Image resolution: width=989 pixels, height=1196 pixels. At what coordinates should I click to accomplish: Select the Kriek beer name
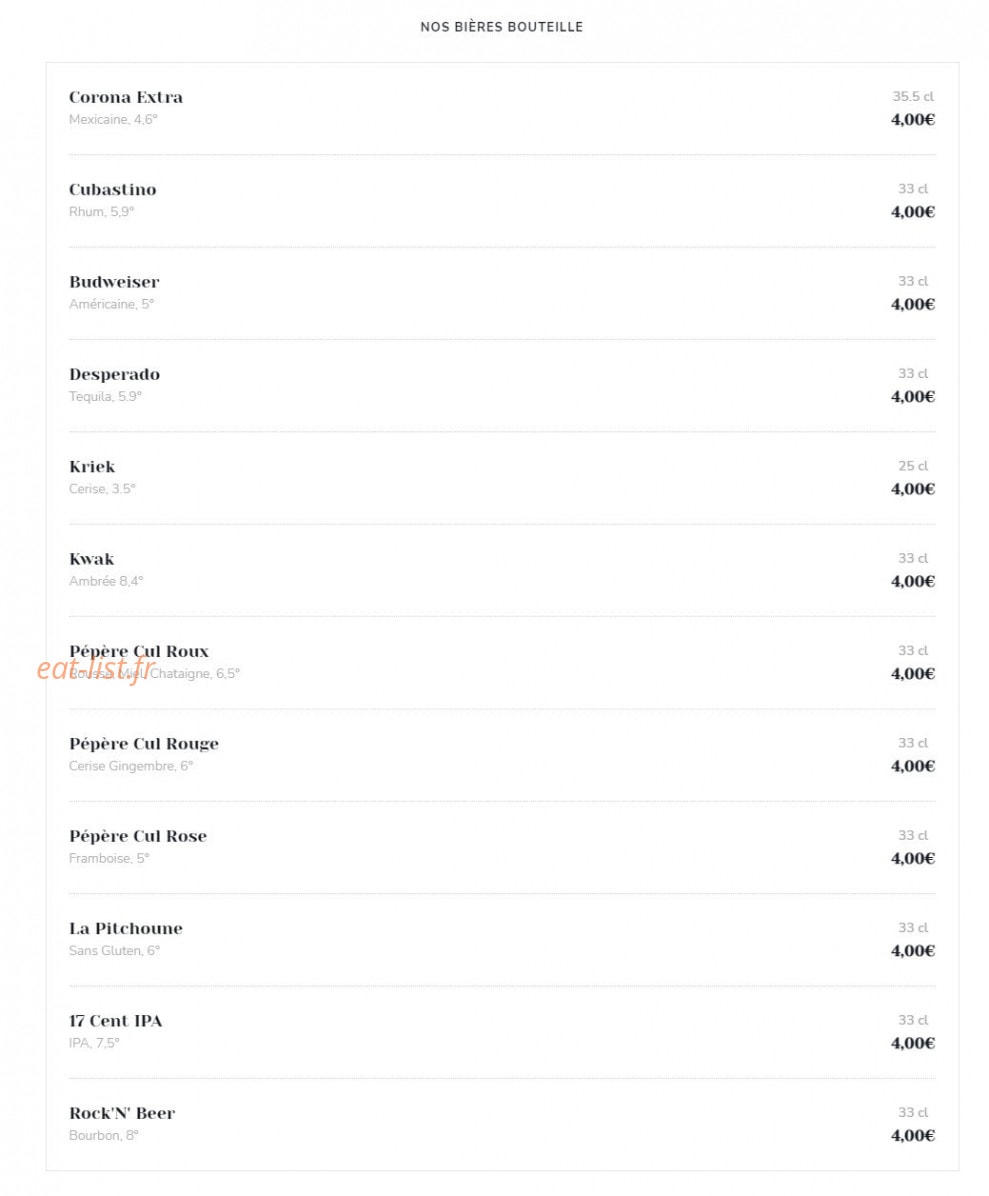(x=92, y=467)
